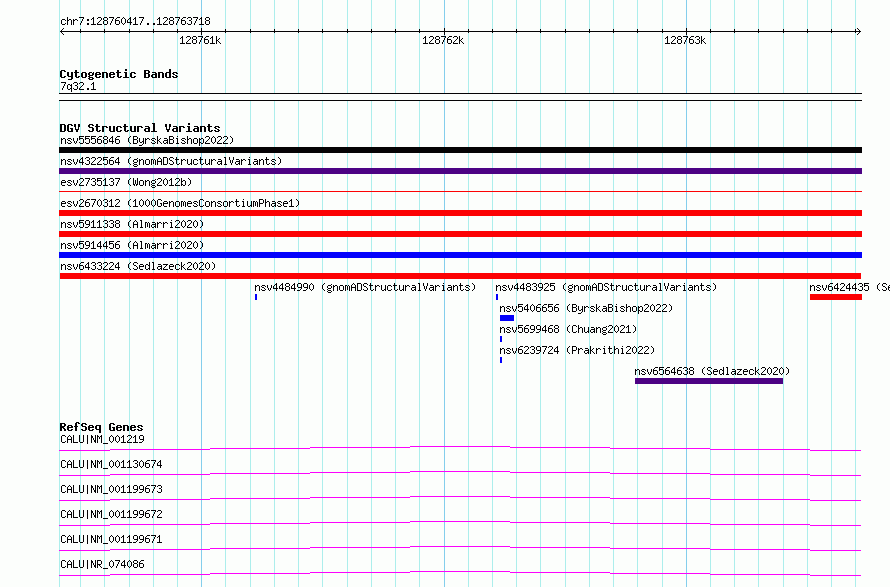Open the esv2735137 (Wong2012b) label
This screenshot has height=587, width=890.
pyautogui.click(x=126, y=182)
